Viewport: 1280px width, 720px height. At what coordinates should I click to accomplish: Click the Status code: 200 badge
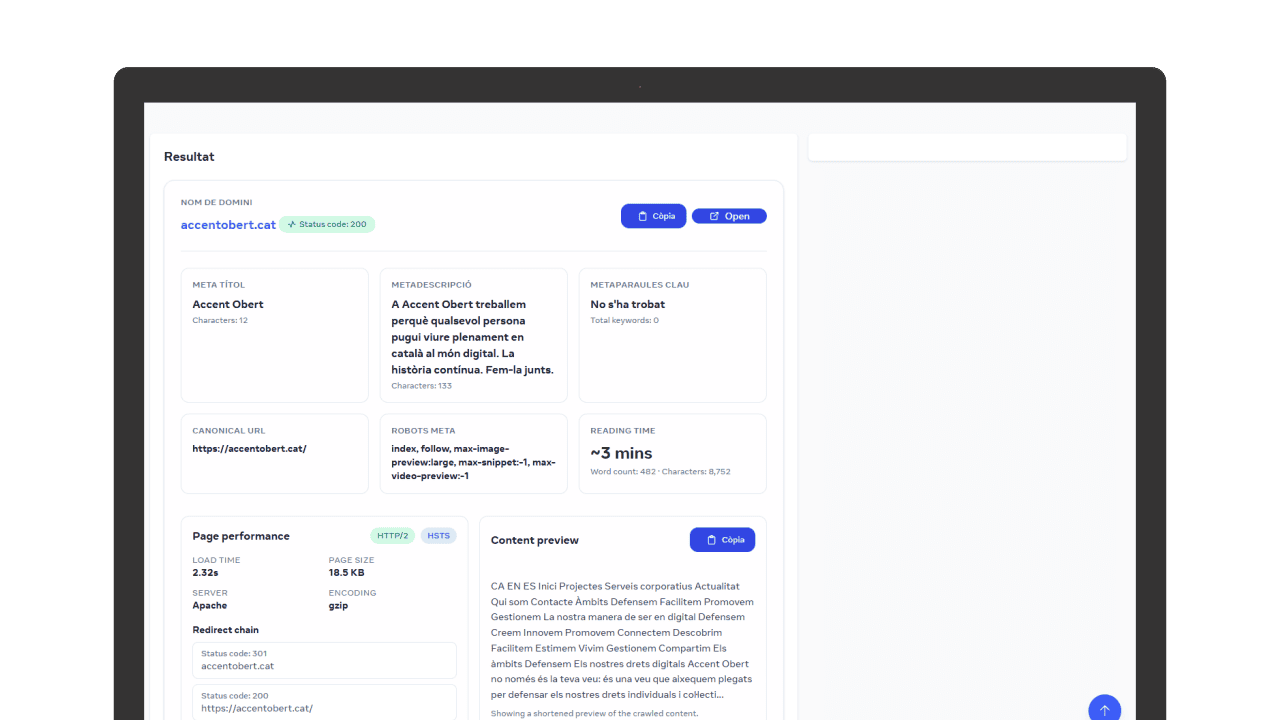(327, 225)
